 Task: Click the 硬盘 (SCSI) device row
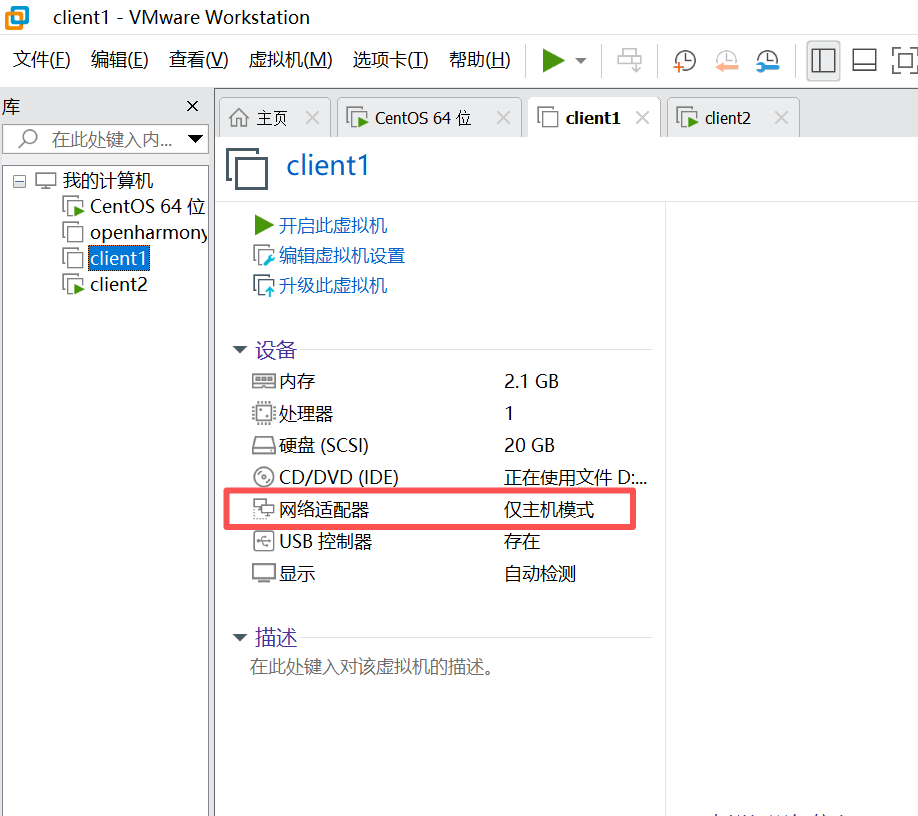pos(451,445)
